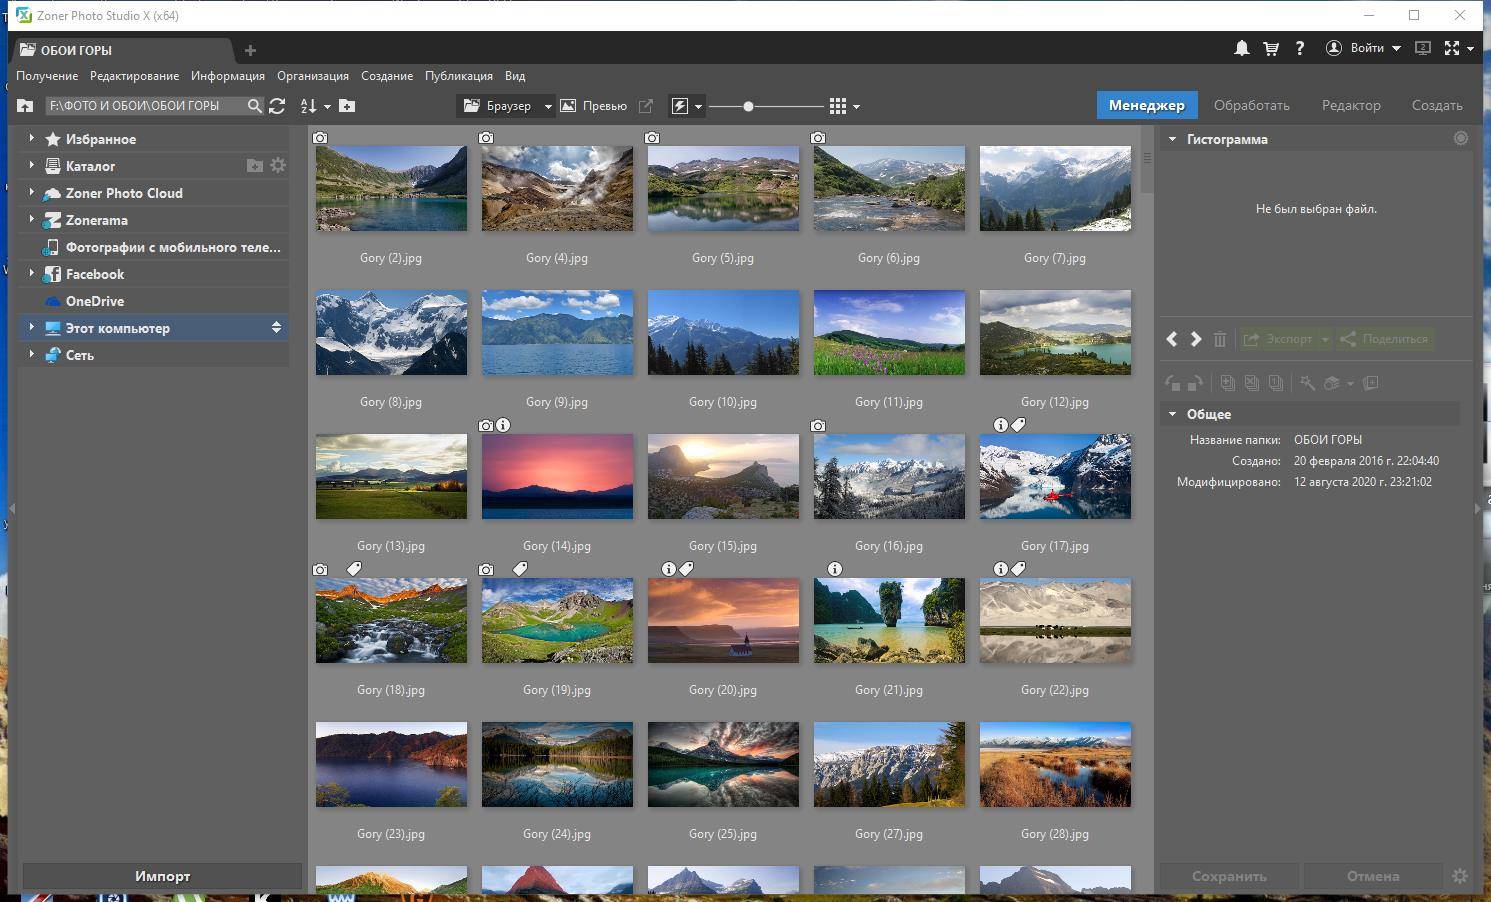Click the secondary monitor display icon

pos(1423,48)
